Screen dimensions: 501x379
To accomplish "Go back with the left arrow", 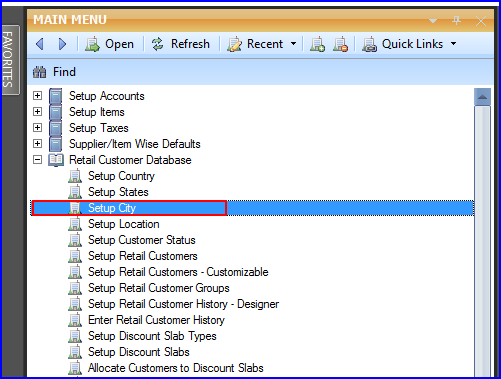I will click(x=40, y=44).
